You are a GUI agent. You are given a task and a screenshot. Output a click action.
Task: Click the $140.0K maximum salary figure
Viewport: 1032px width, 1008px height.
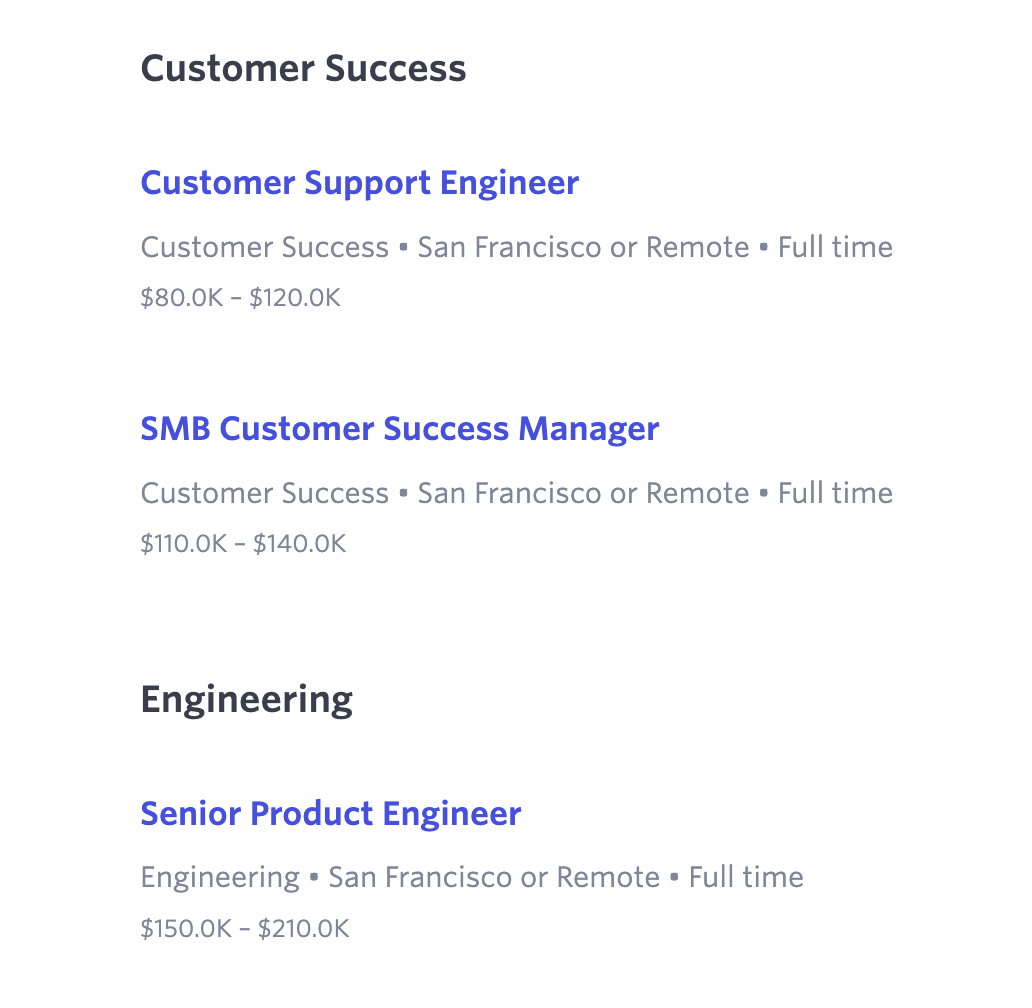[299, 544]
